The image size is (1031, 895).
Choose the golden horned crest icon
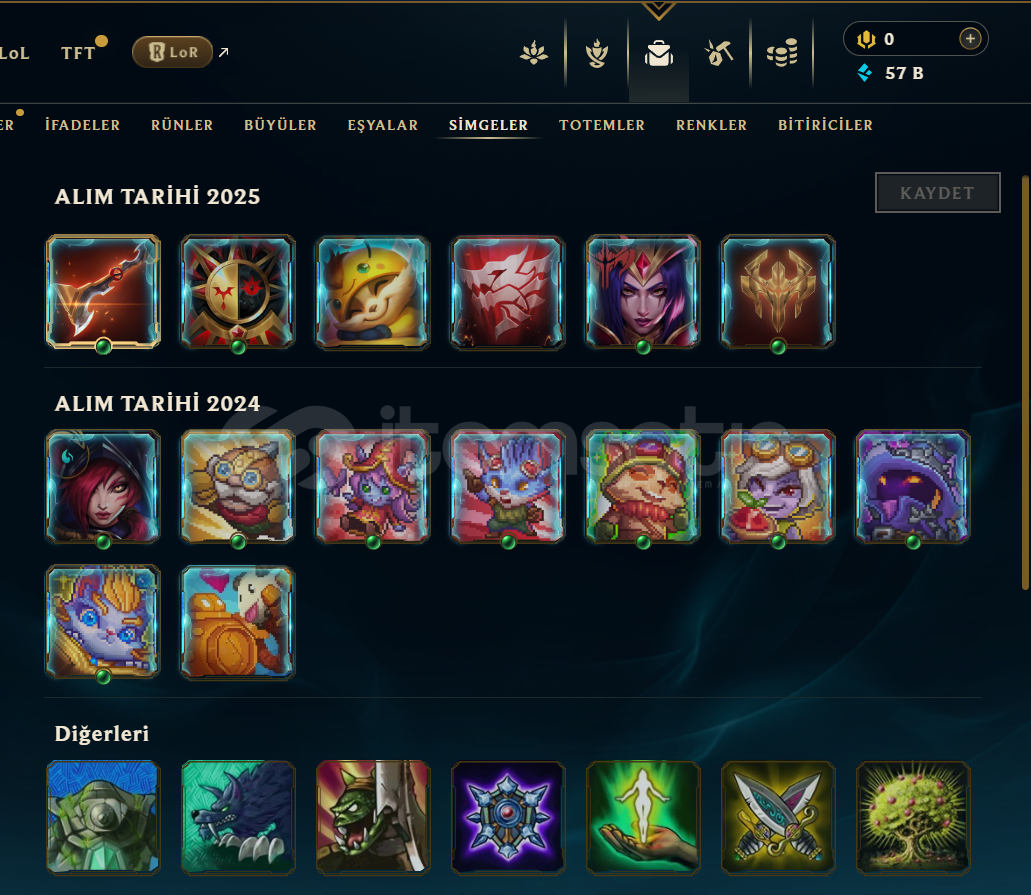pyautogui.click(x=778, y=292)
